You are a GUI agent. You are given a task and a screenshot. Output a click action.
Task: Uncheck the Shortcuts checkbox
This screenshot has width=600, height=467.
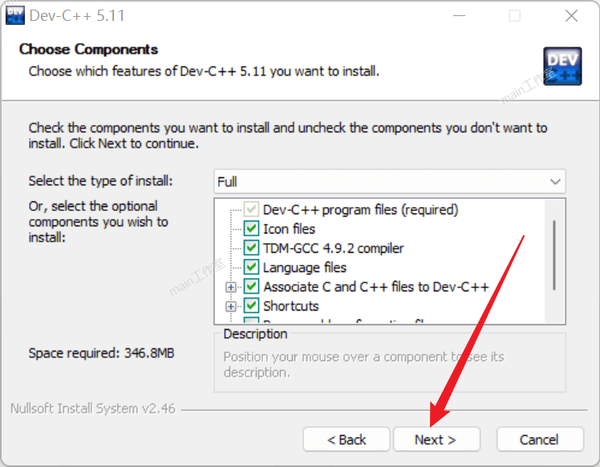tap(251, 305)
